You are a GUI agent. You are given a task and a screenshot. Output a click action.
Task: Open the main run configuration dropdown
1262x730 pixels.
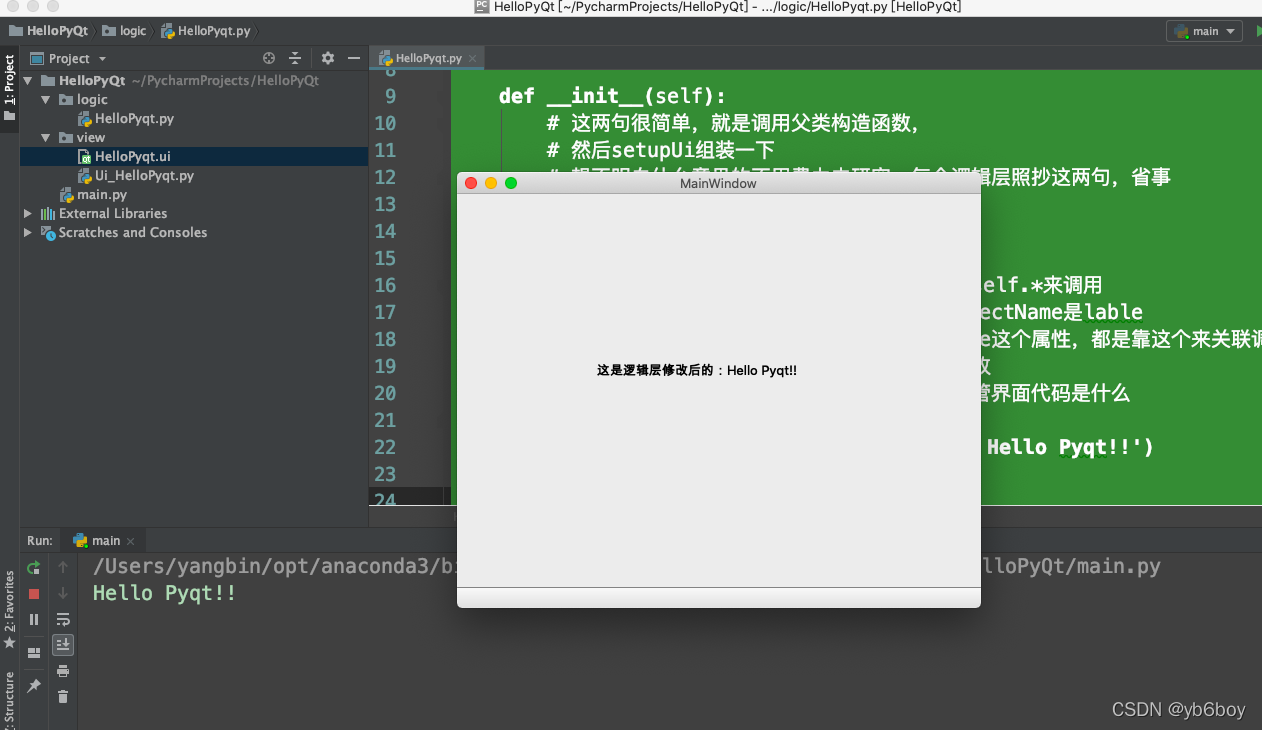pyautogui.click(x=1204, y=31)
